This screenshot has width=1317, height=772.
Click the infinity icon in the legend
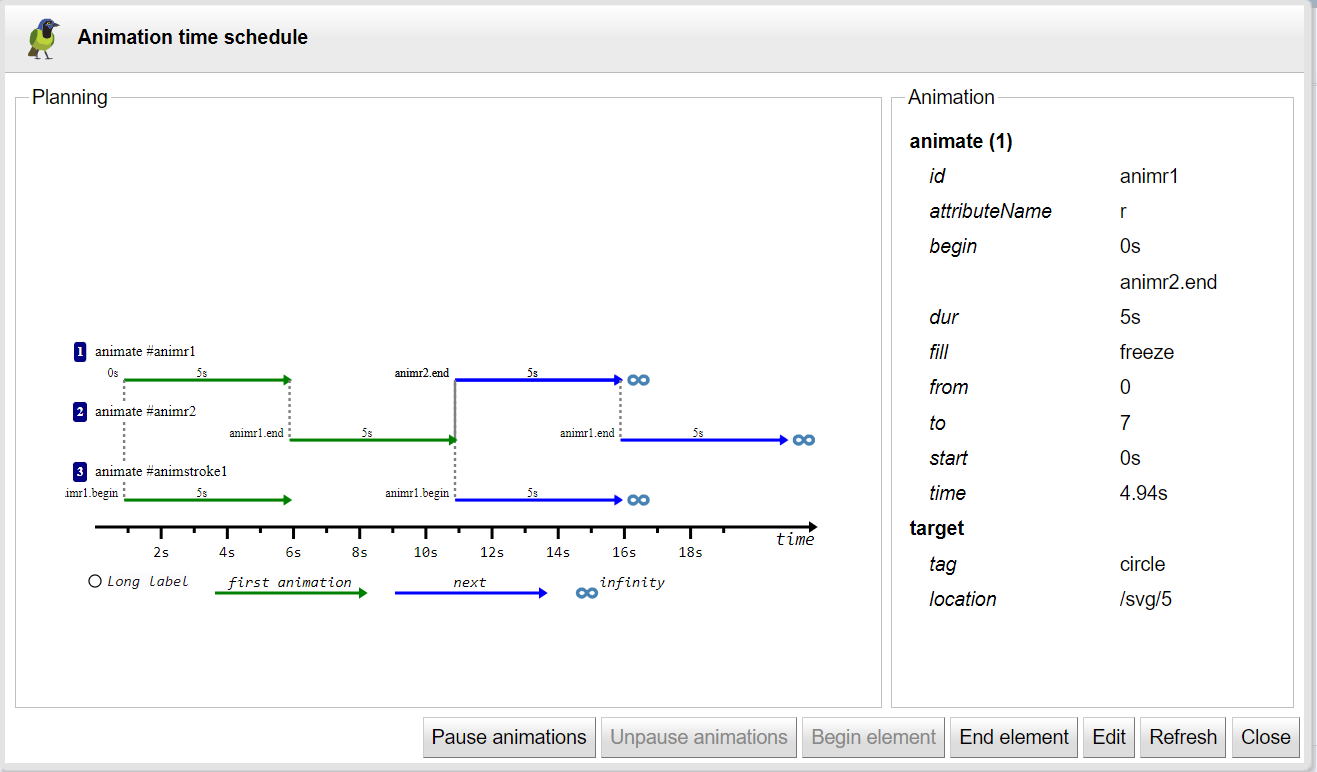(x=587, y=593)
